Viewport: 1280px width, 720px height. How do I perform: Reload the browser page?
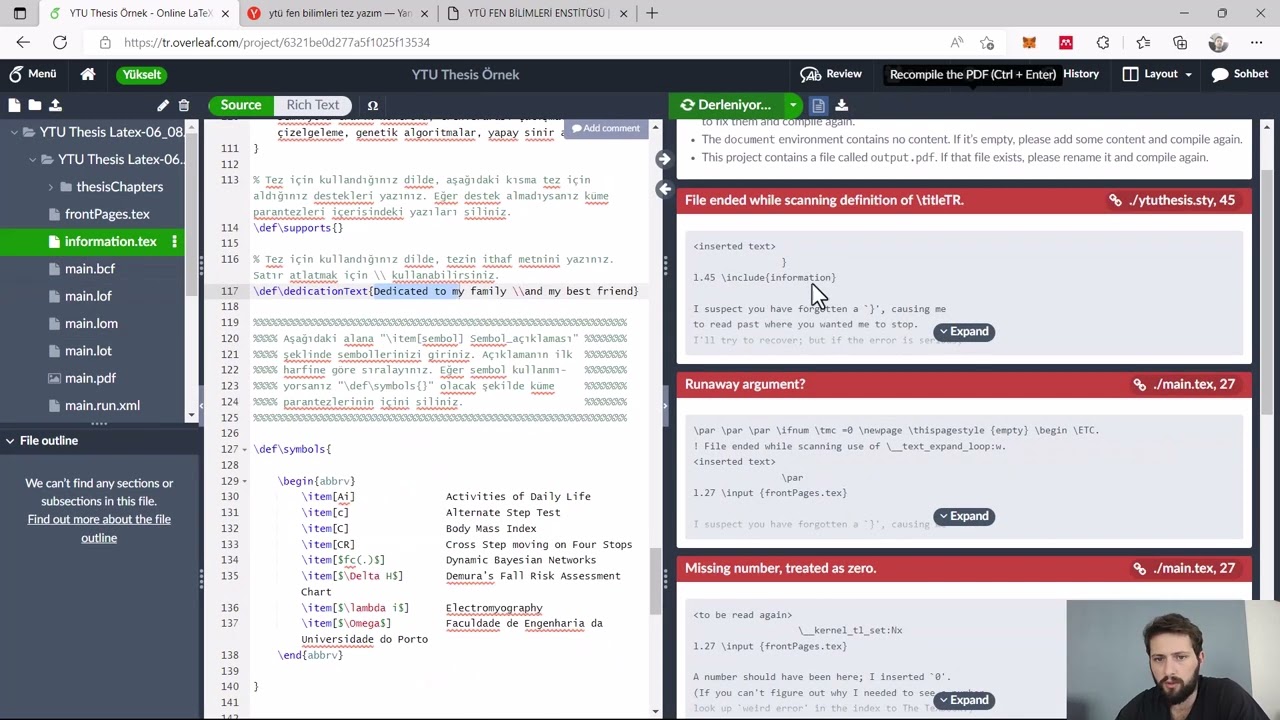pyautogui.click(x=60, y=42)
